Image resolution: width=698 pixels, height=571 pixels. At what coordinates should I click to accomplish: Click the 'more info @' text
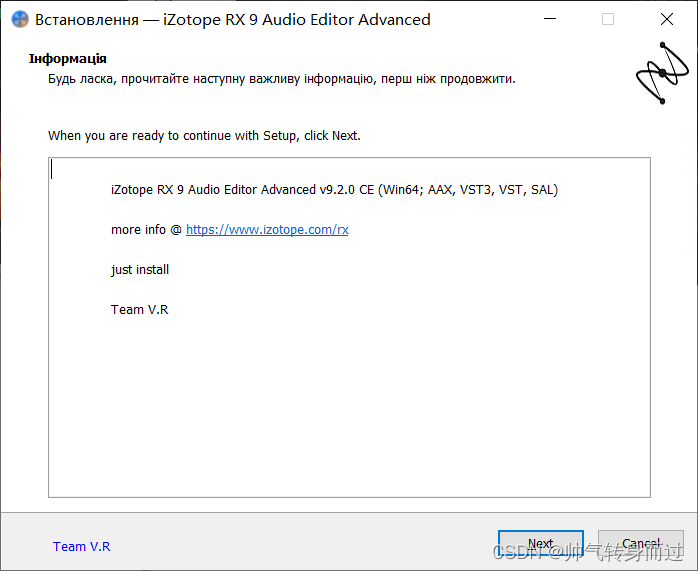coord(146,230)
